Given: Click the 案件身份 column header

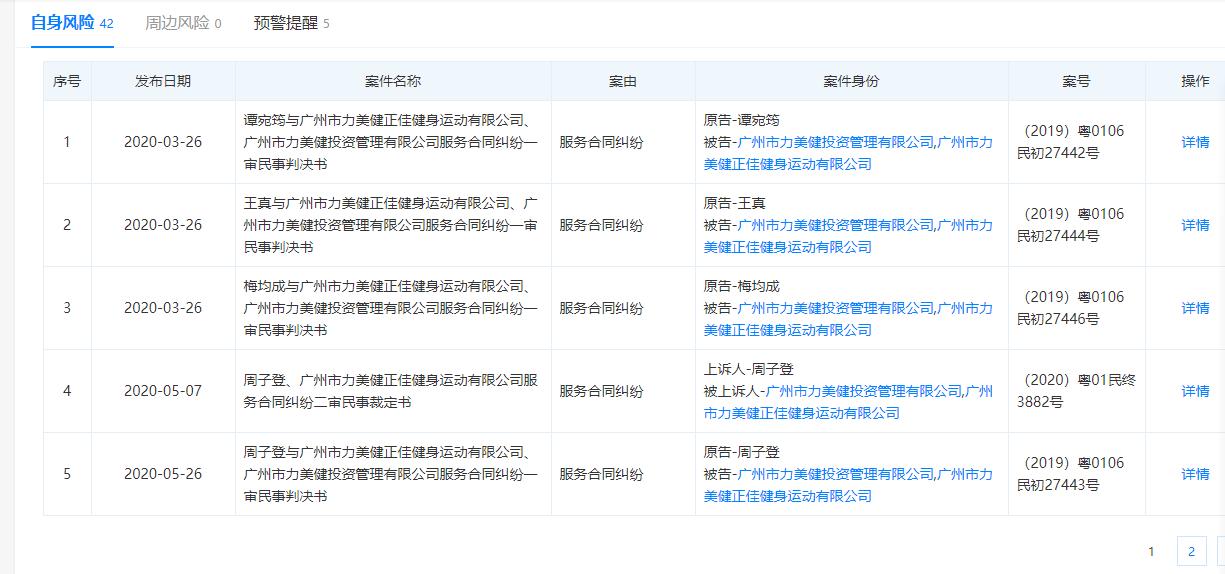Looking at the screenshot, I should [851, 81].
